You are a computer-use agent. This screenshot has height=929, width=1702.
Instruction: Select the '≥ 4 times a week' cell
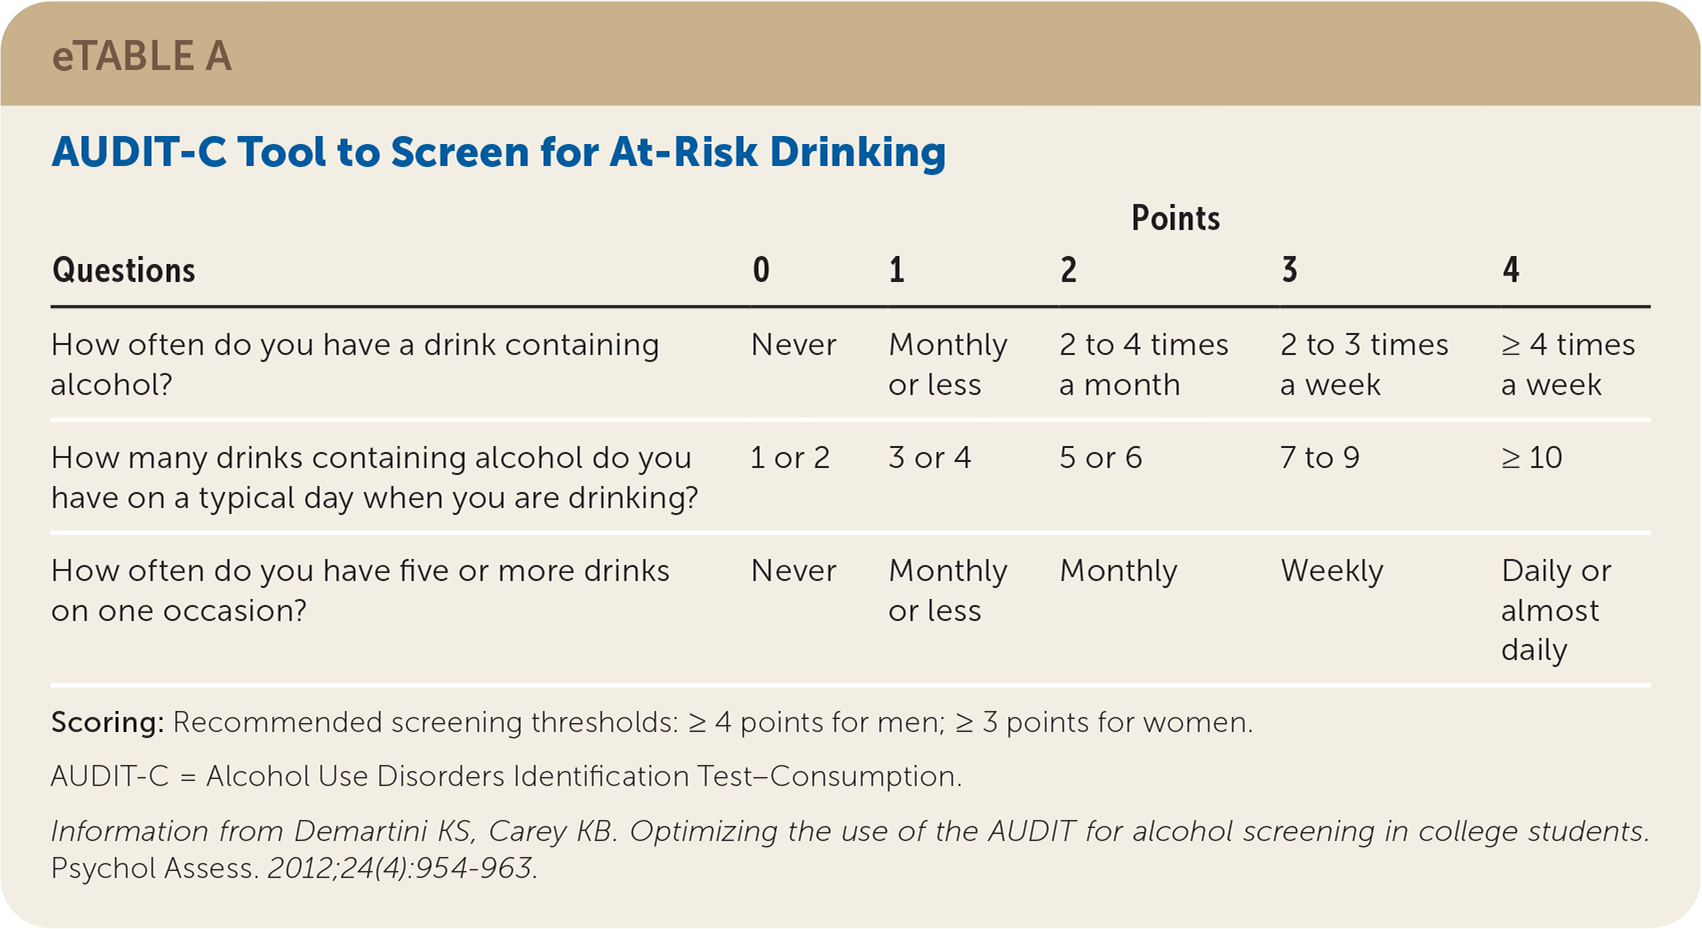(1567, 364)
